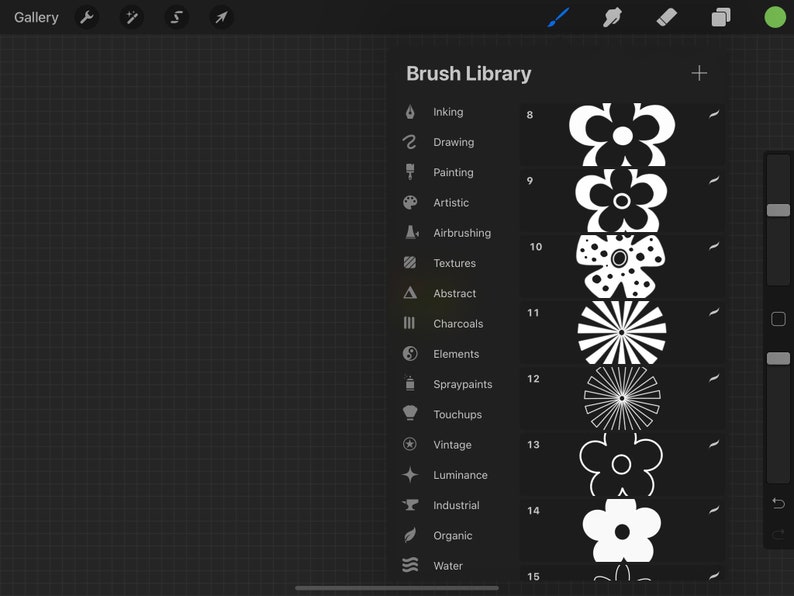Click the Organic leaf icon
The image size is (794, 596).
(410, 535)
